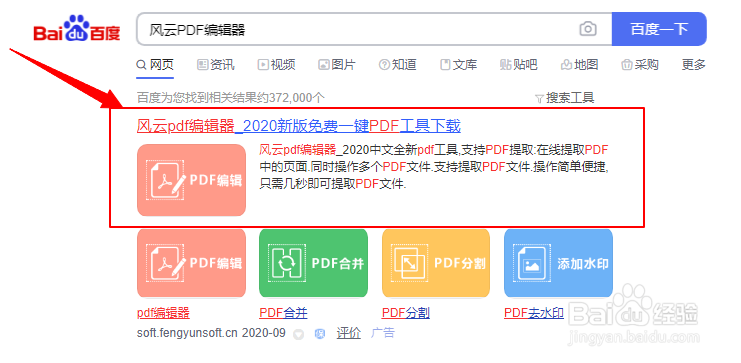Click the blue 保 shield icon
The width and height of the screenshot is (741, 363).
pos(320,334)
